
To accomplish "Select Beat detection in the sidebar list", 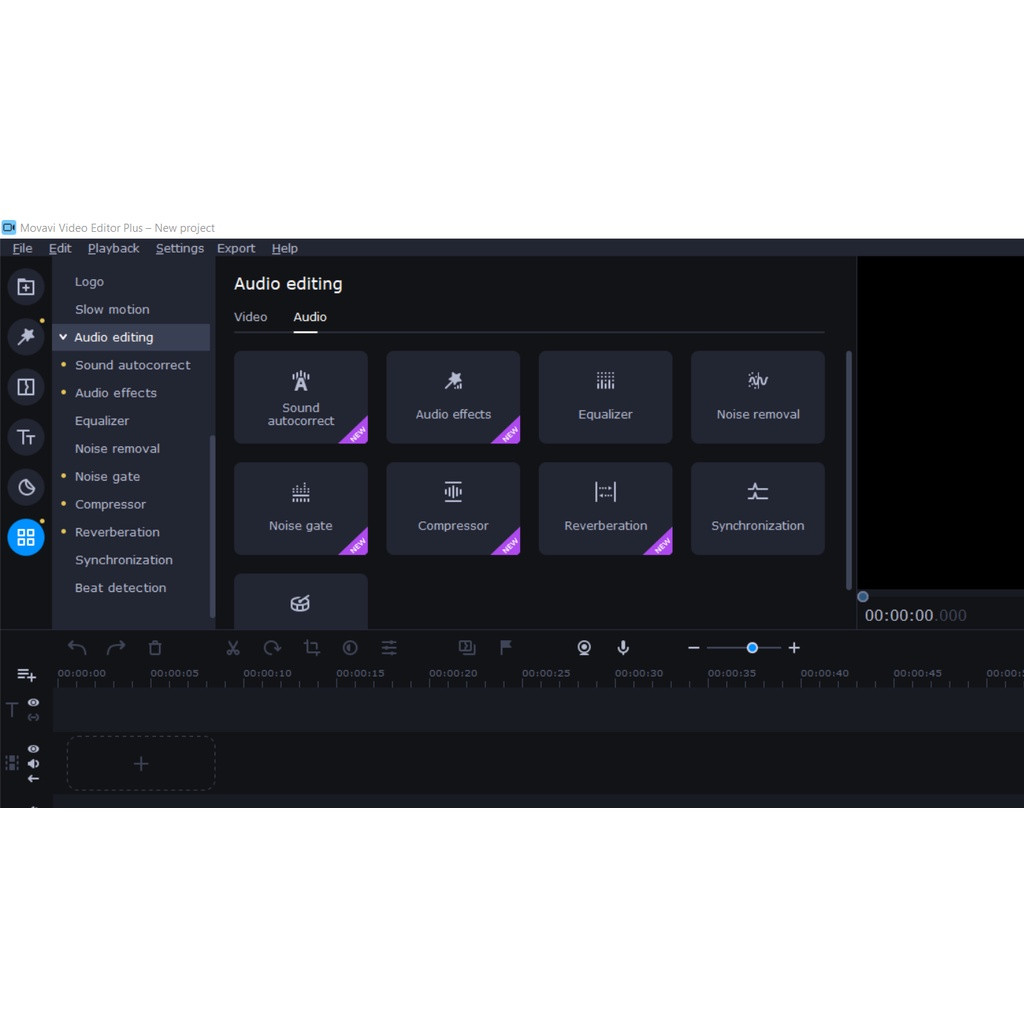I will (x=120, y=588).
